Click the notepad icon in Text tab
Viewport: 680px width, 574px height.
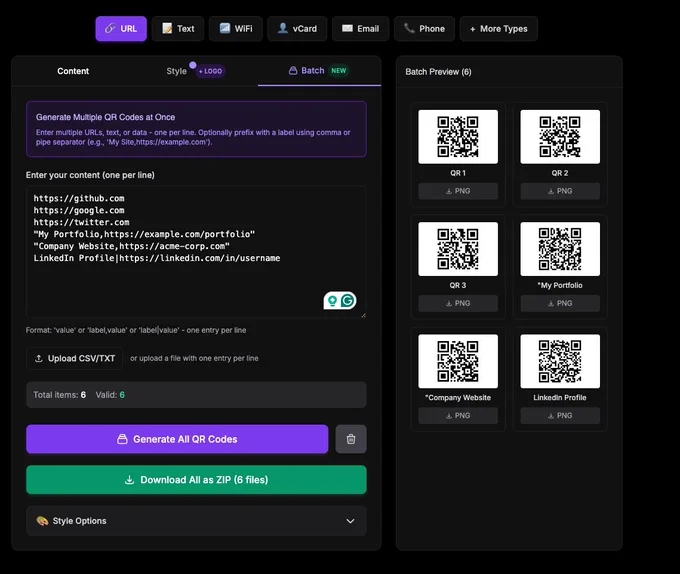tap(167, 29)
